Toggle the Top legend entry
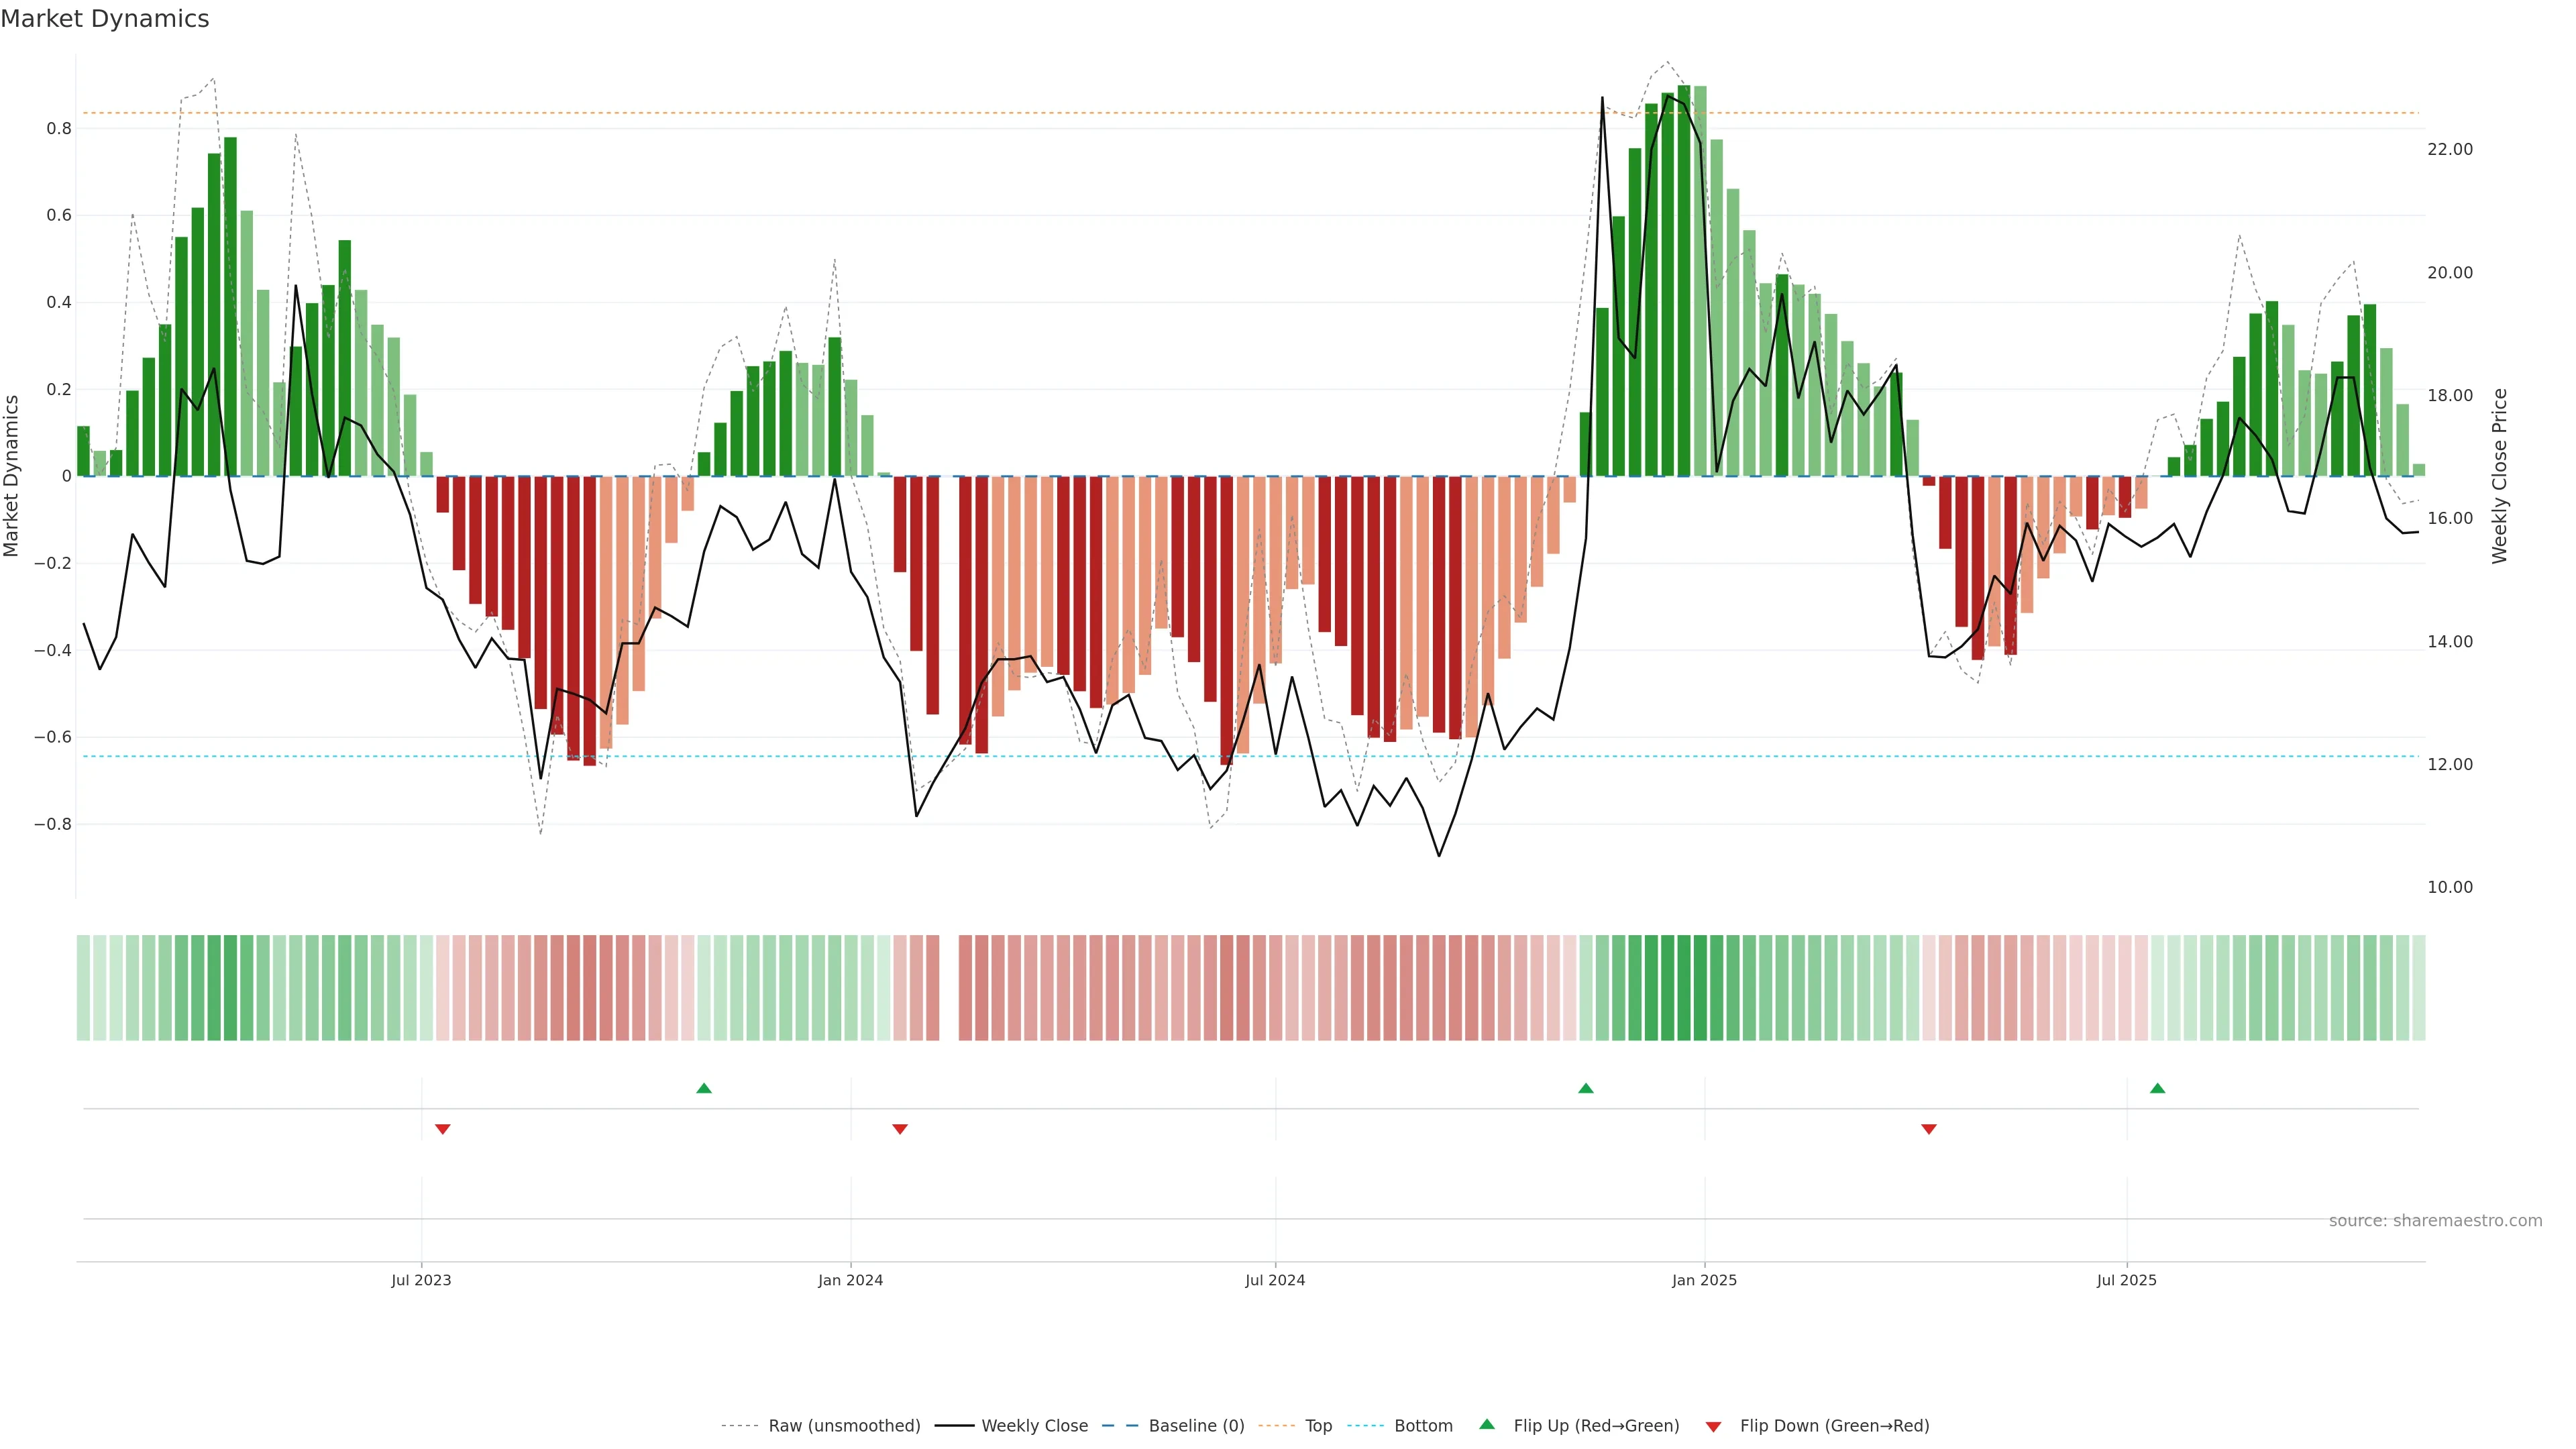The height and width of the screenshot is (1449, 2576). tap(1318, 1426)
